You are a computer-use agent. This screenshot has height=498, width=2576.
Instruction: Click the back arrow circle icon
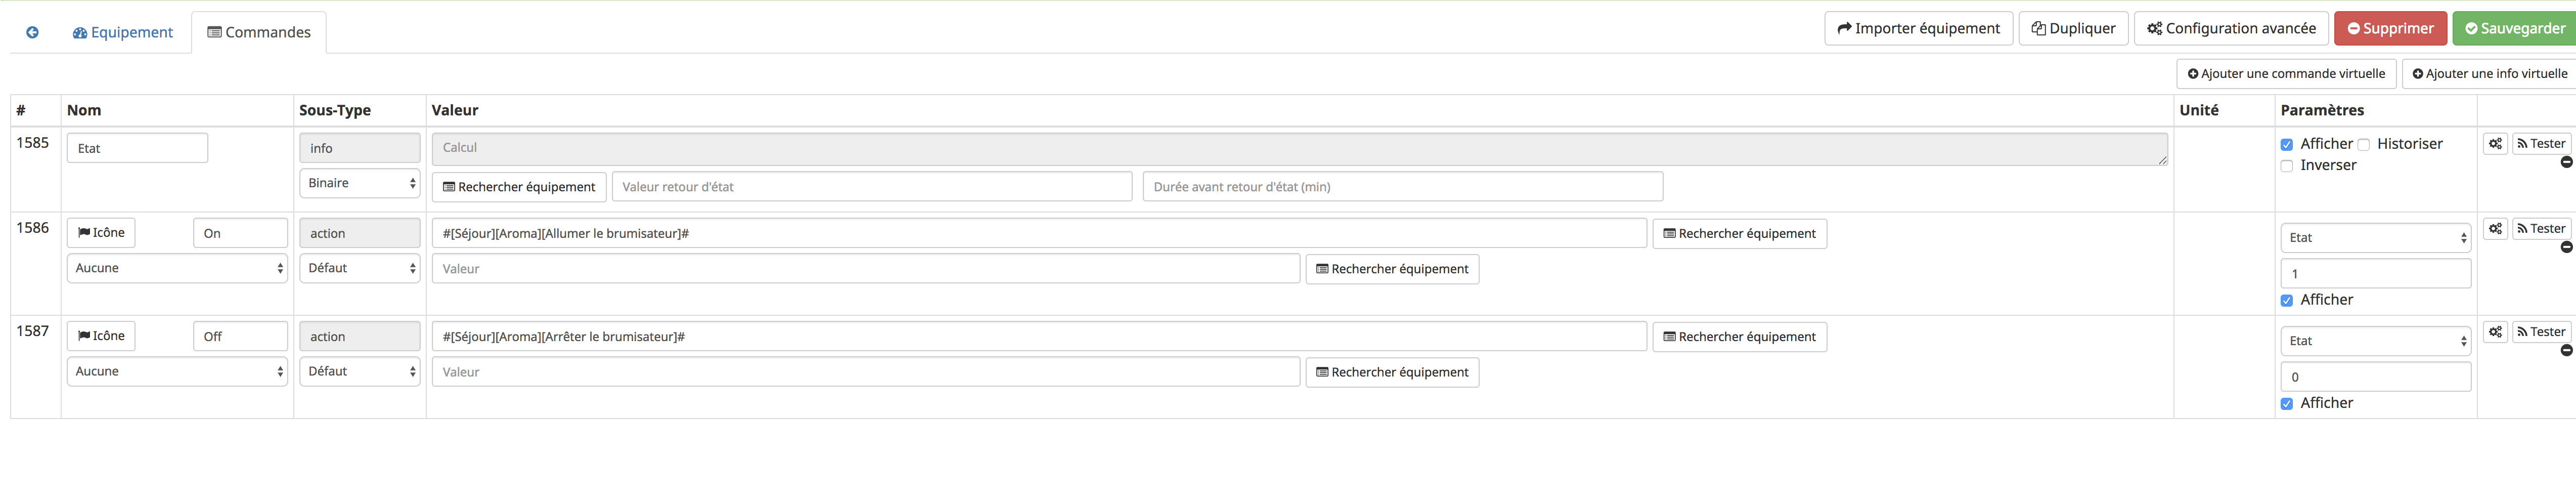(x=32, y=32)
